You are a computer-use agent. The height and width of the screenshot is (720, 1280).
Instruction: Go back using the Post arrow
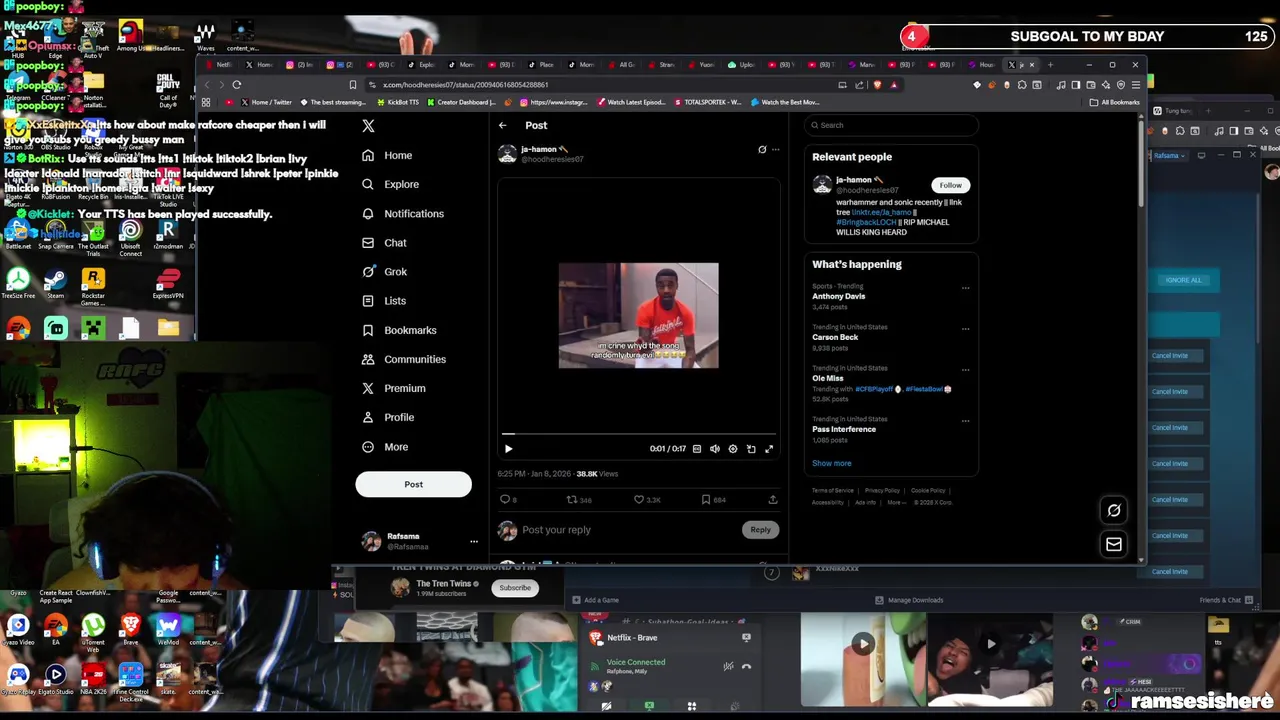coord(503,126)
